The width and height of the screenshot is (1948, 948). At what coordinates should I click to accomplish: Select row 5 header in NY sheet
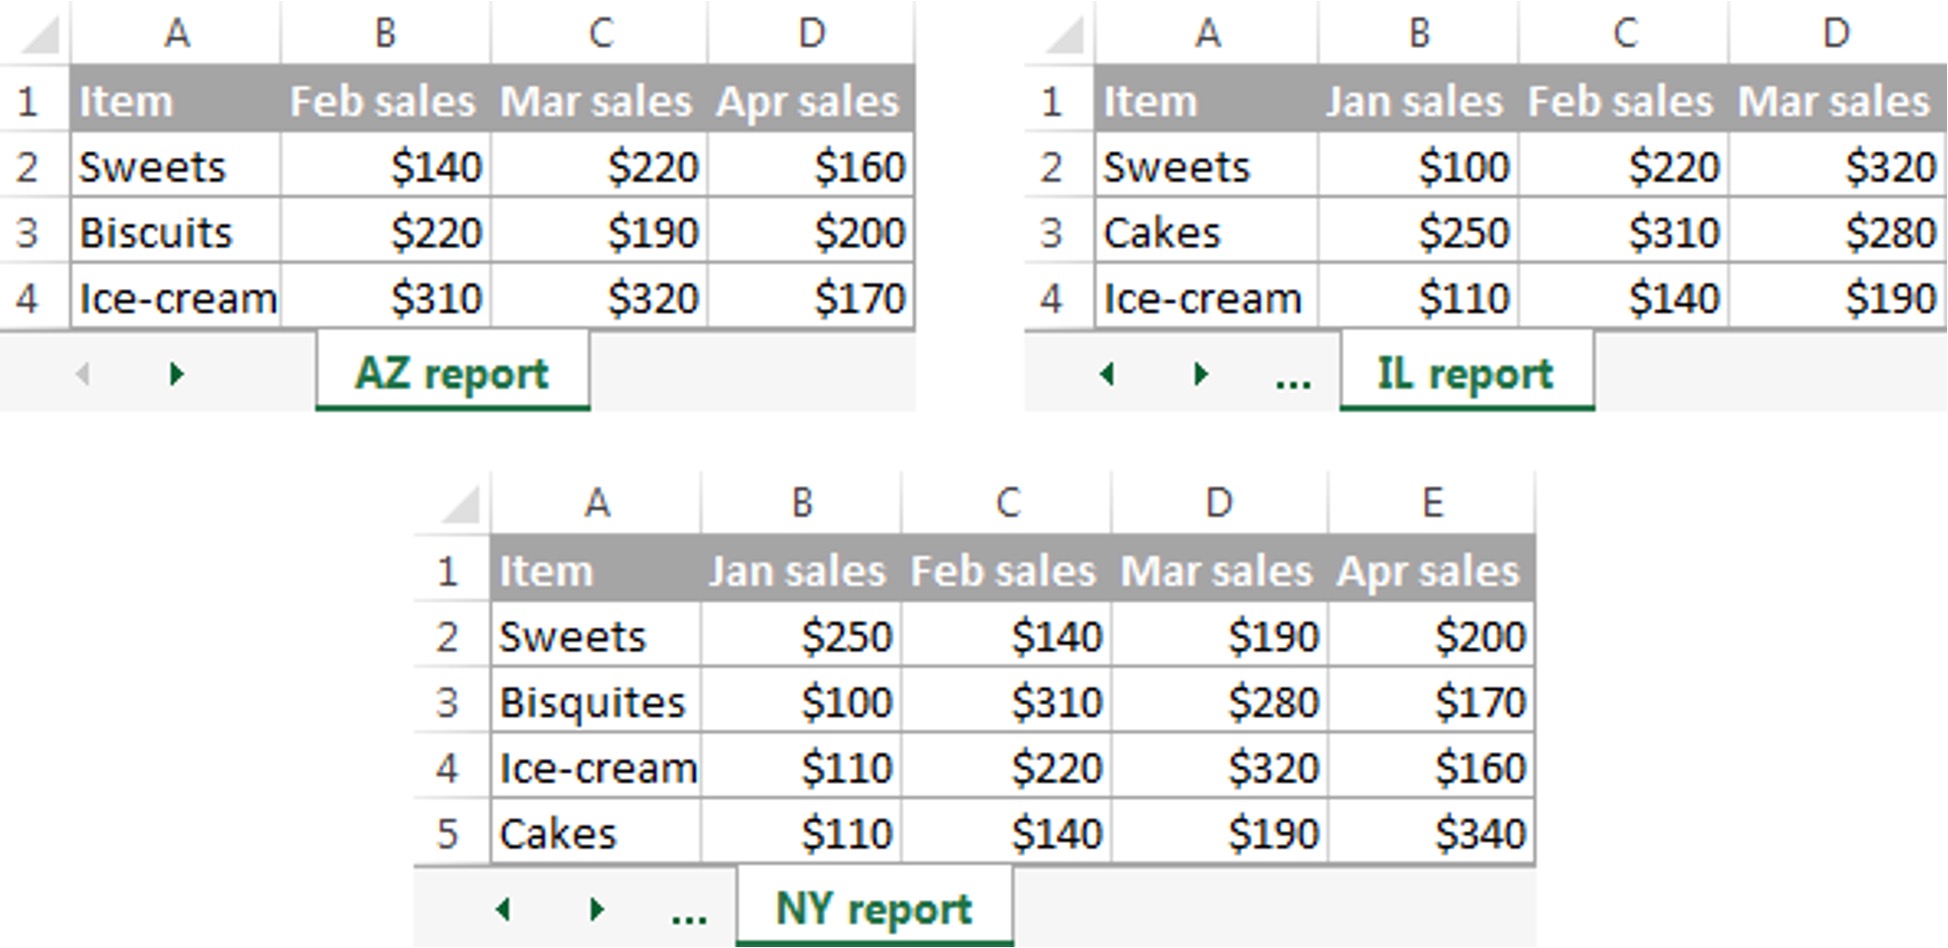click(x=448, y=834)
